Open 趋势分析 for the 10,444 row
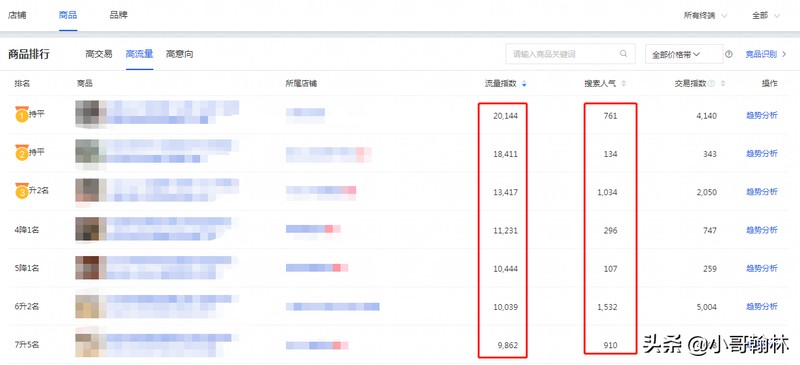The image size is (800, 365). (x=762, y=269)
